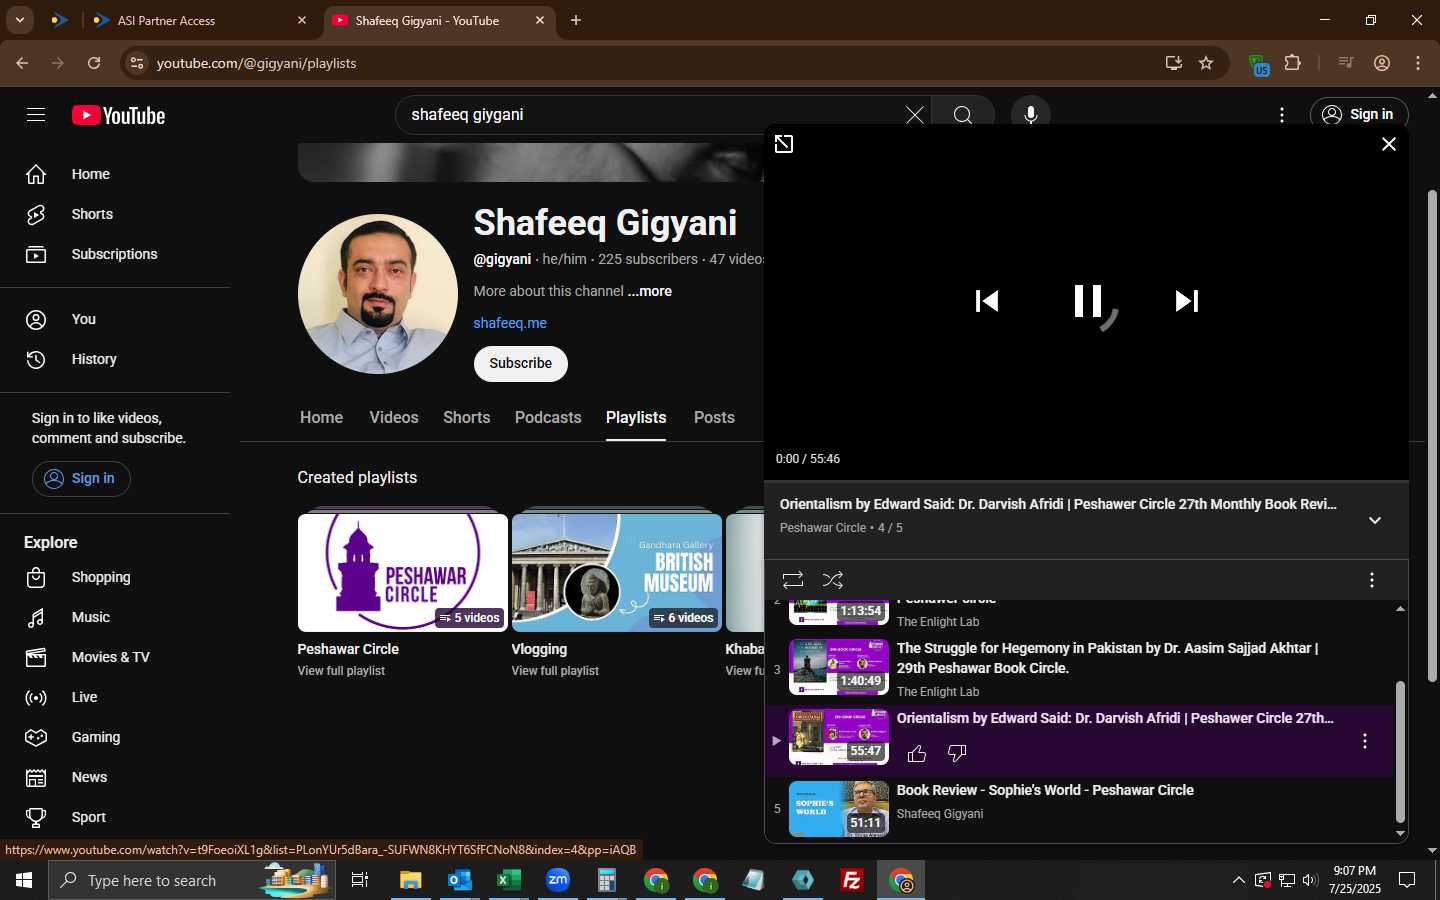This screenshot has width=1440, height=900.
Task: Like the Orientalism video
Action: click(x=917, y=753)
